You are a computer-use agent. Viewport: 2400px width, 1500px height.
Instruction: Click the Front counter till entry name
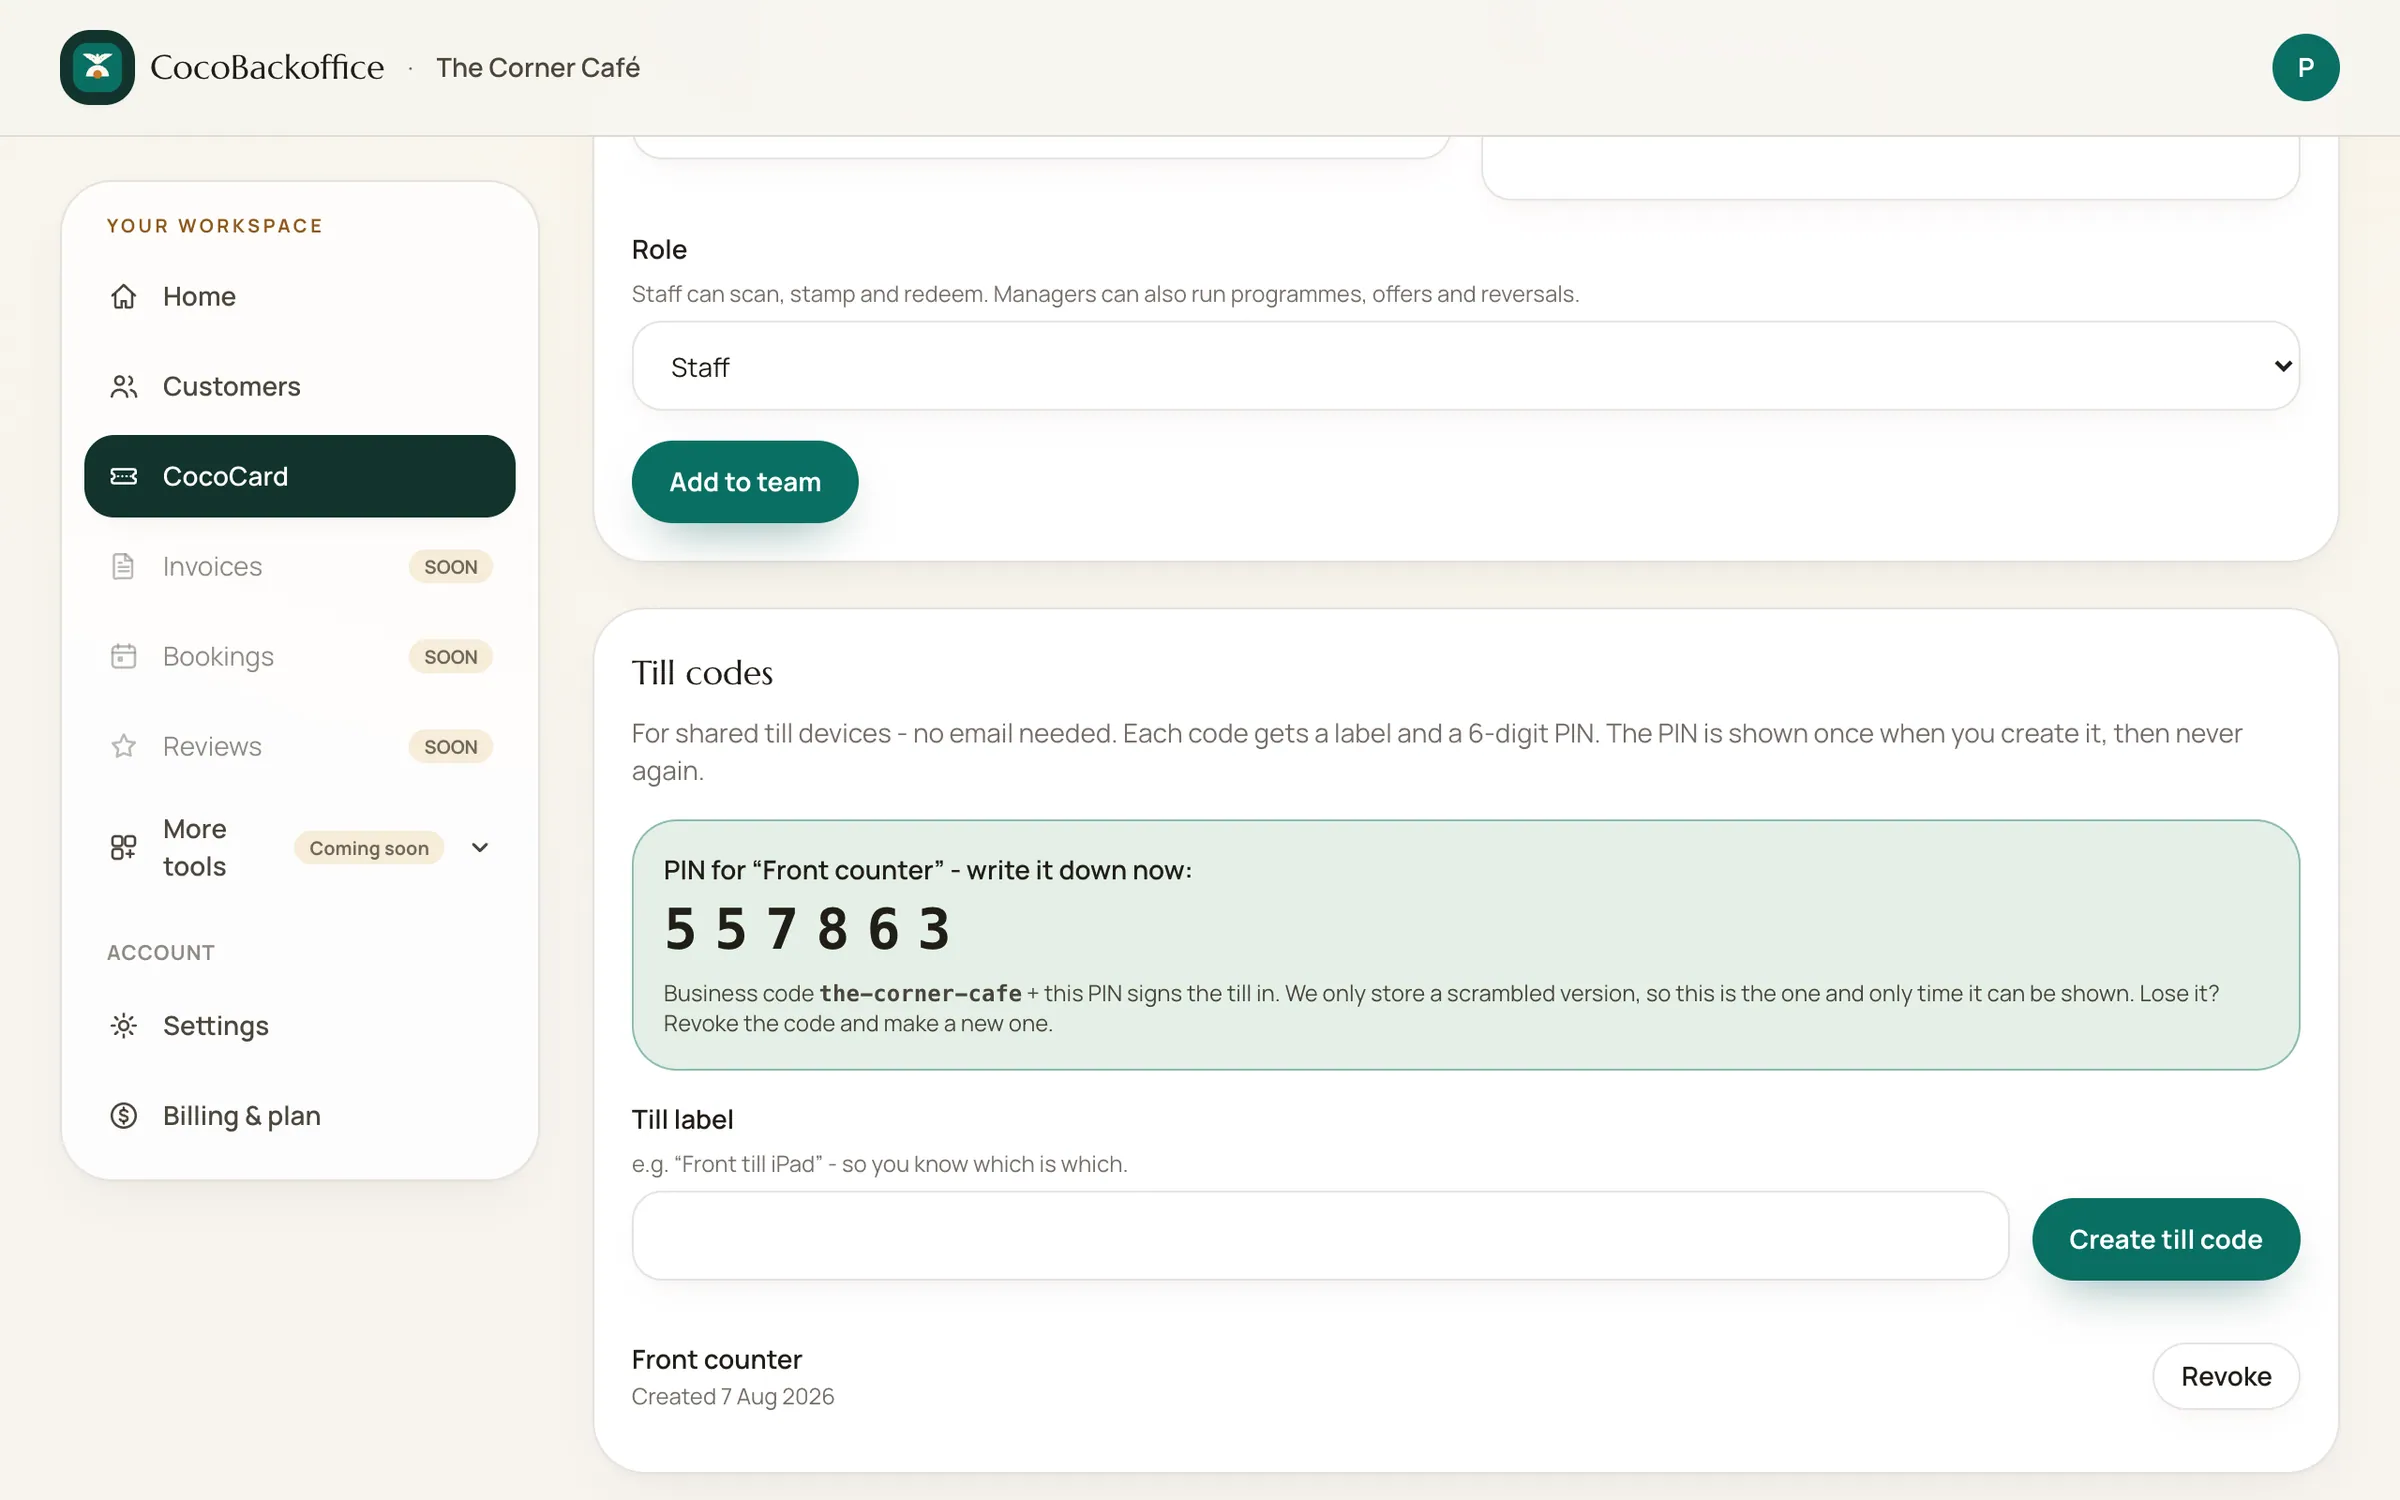click(x=717, y=1359)
